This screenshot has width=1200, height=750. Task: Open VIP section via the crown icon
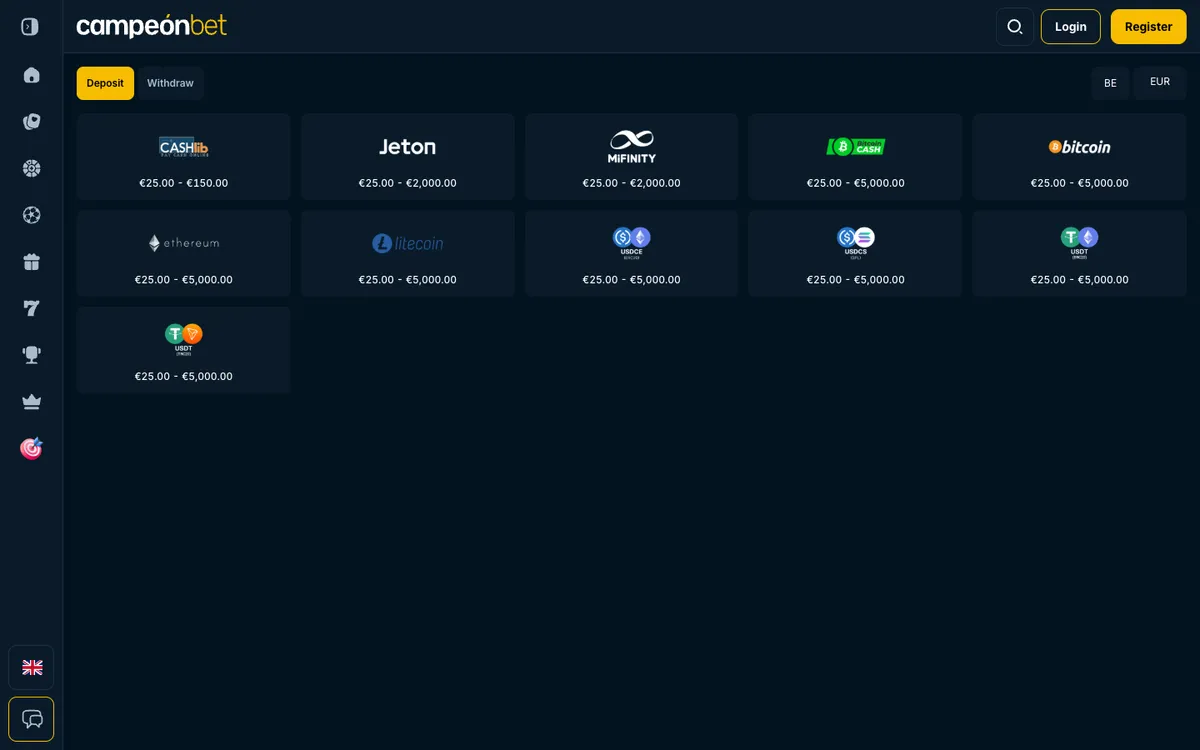tap(31, 402)
